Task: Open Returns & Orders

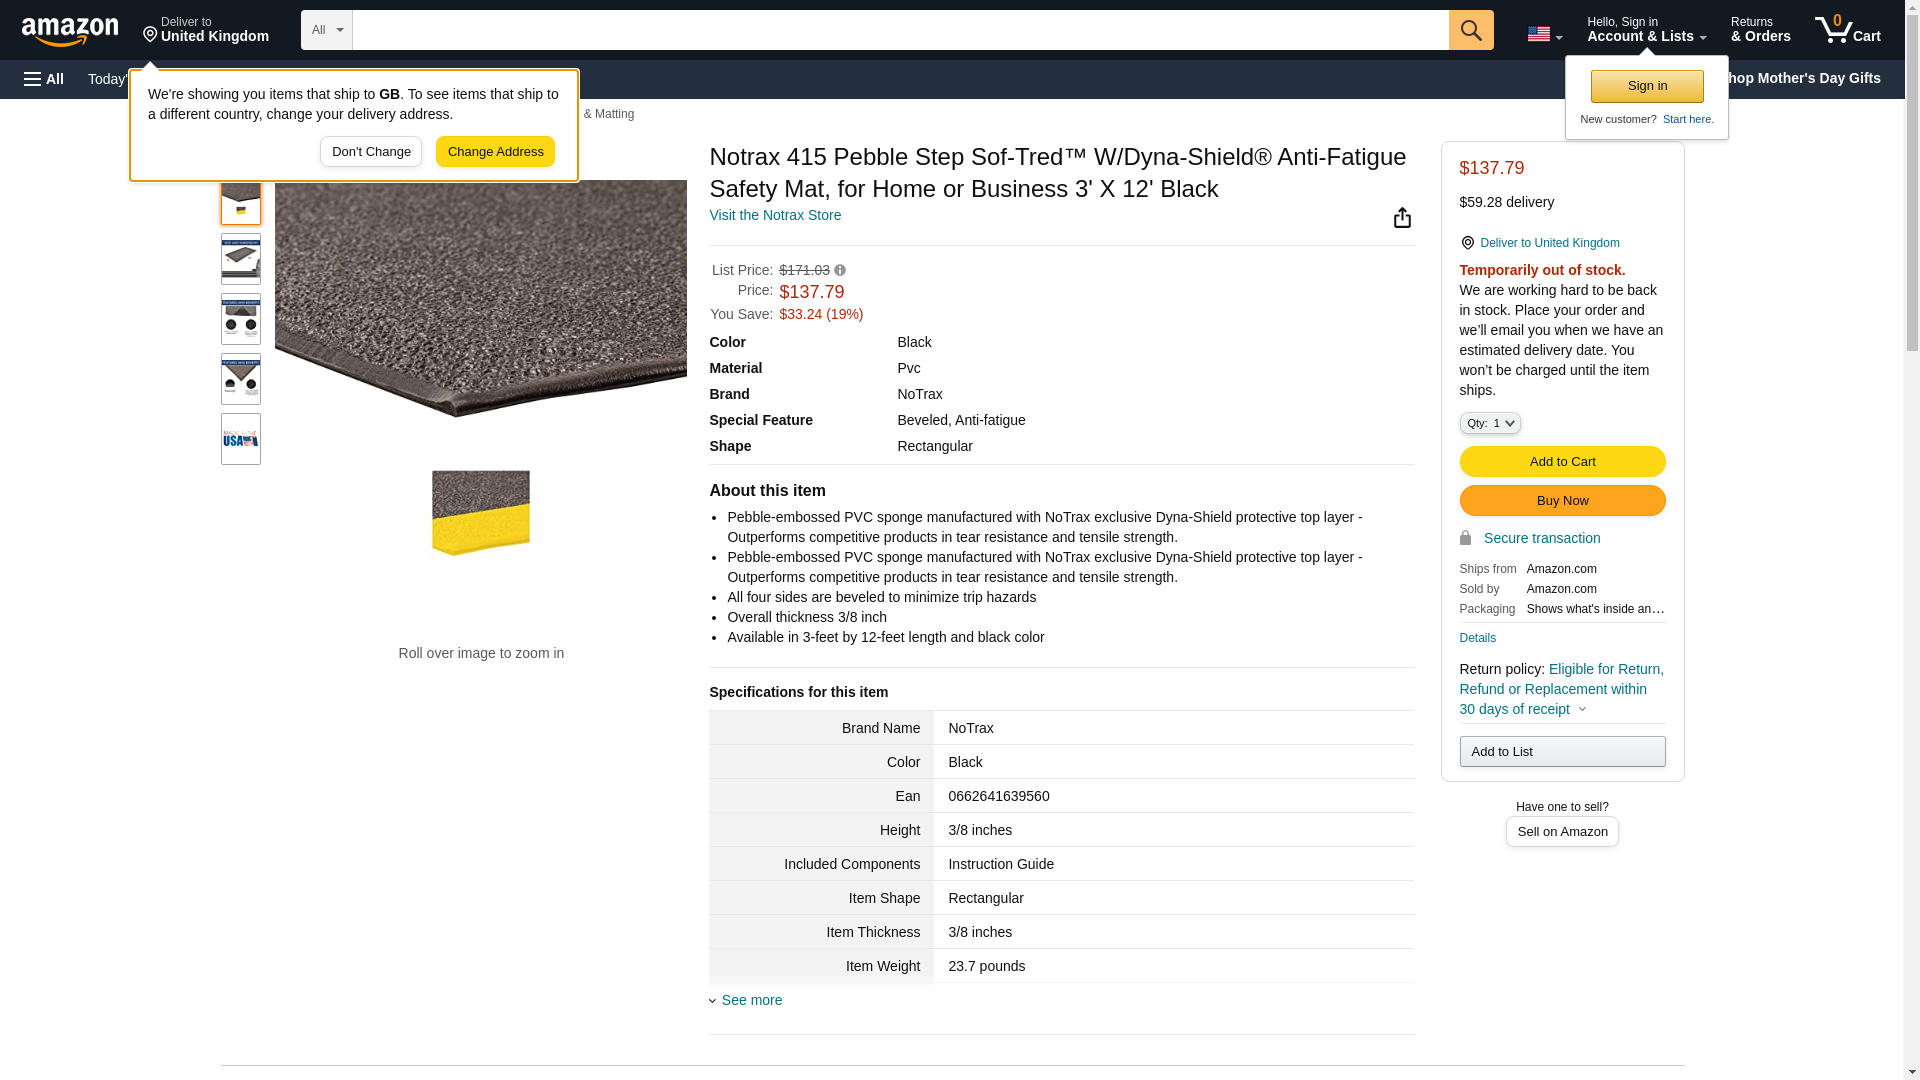Action: pyautogui.click(x=1760, y=30)
